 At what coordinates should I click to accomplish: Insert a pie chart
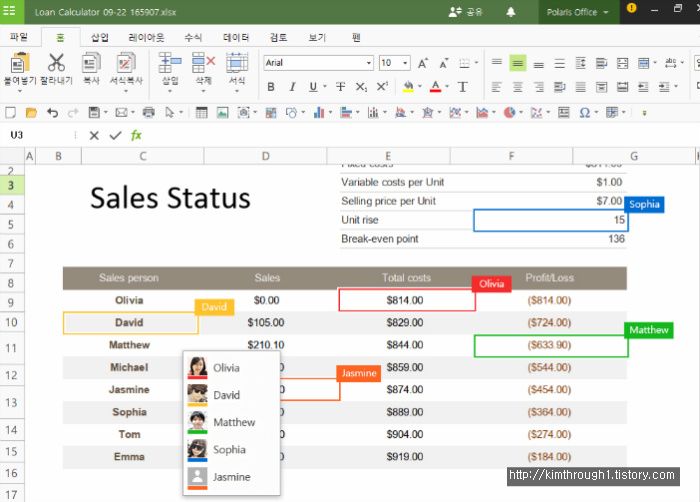509,113
